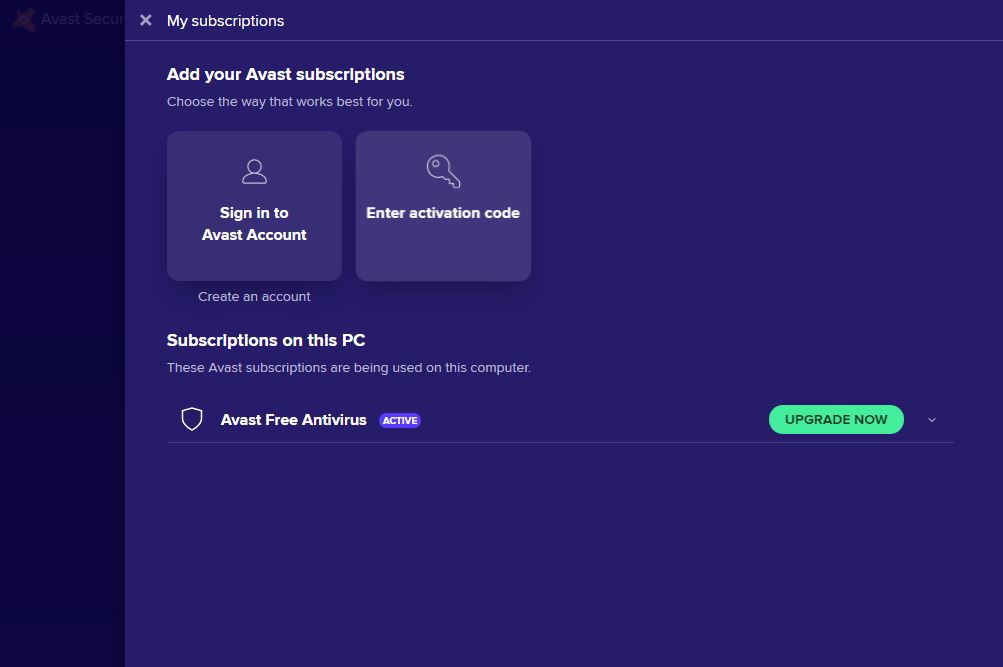Expand the Avast Free Antivirus subscription details
The width and height of the screenshot is (1003, 667).
(x=932, y=420)
